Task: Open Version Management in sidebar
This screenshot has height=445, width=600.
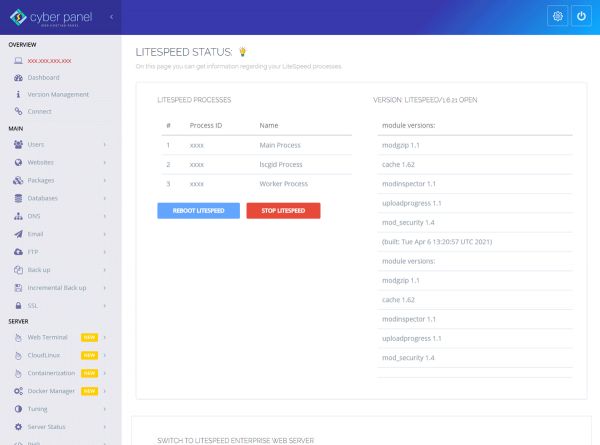Action: (x=58, y=95)
